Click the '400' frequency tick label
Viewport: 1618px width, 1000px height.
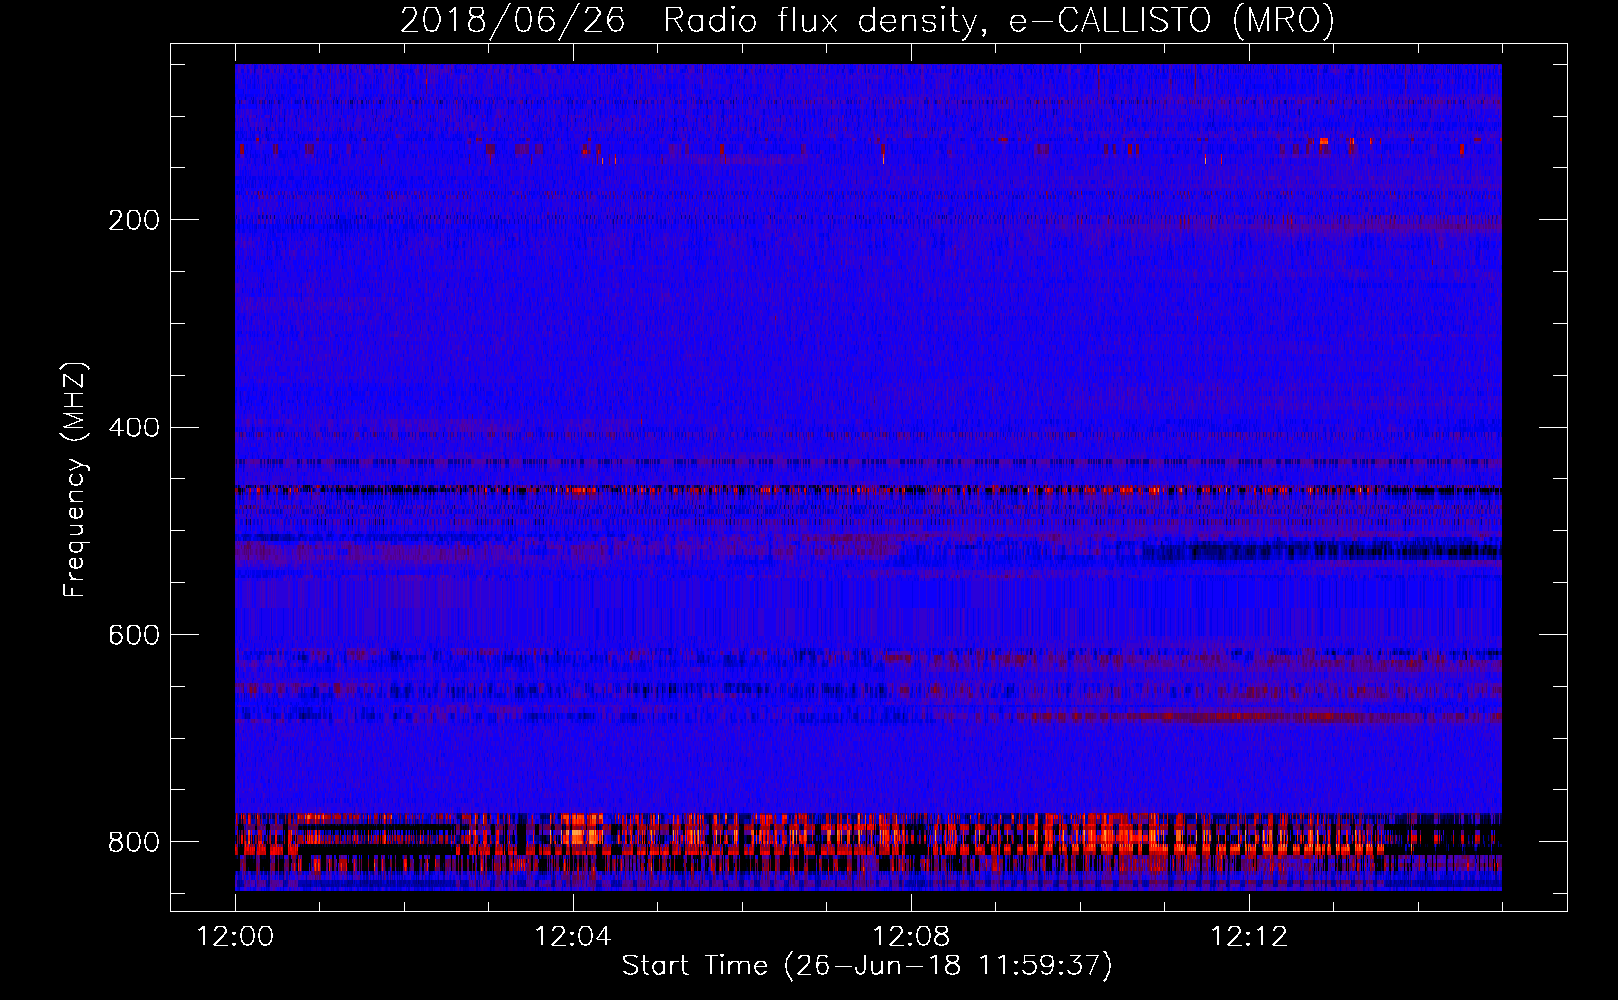point(134,428)
